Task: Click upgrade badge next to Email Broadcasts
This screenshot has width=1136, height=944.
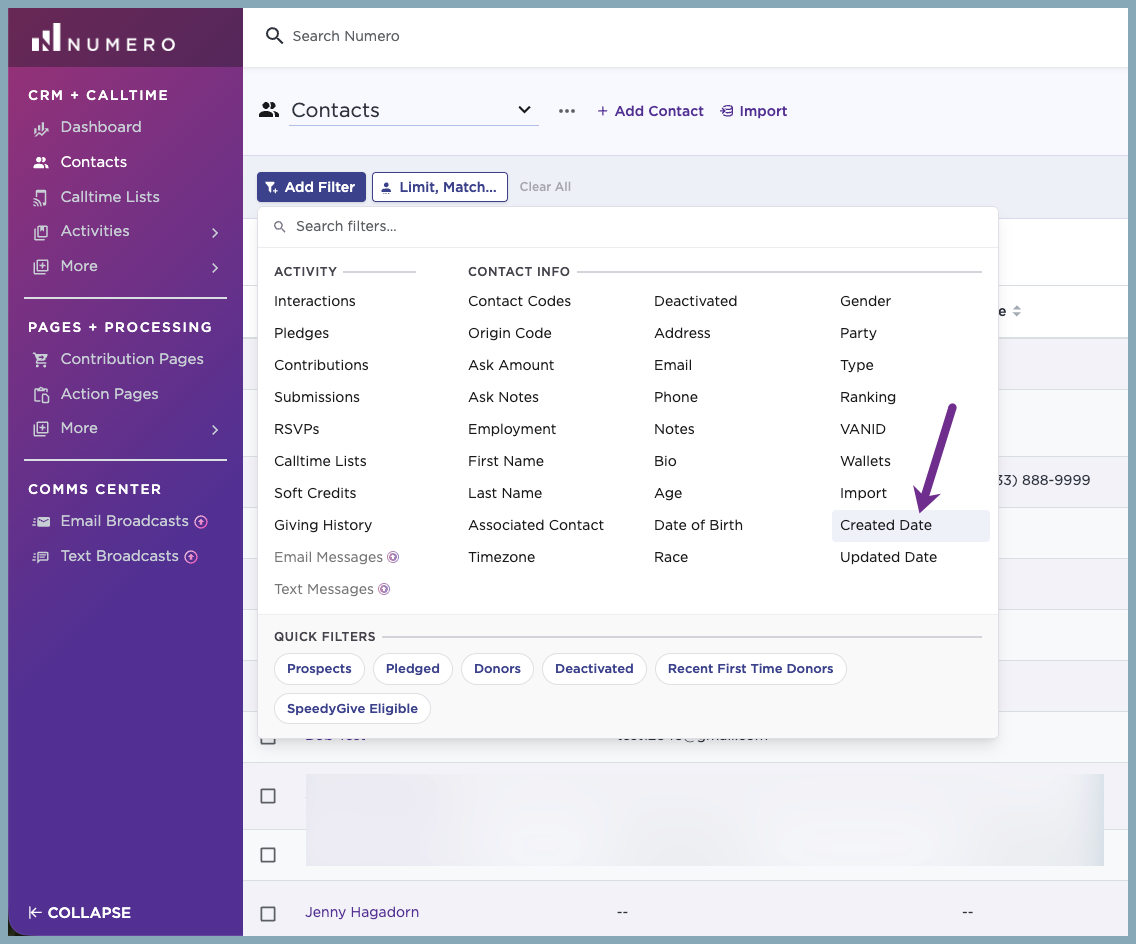Action: (201, 522)
